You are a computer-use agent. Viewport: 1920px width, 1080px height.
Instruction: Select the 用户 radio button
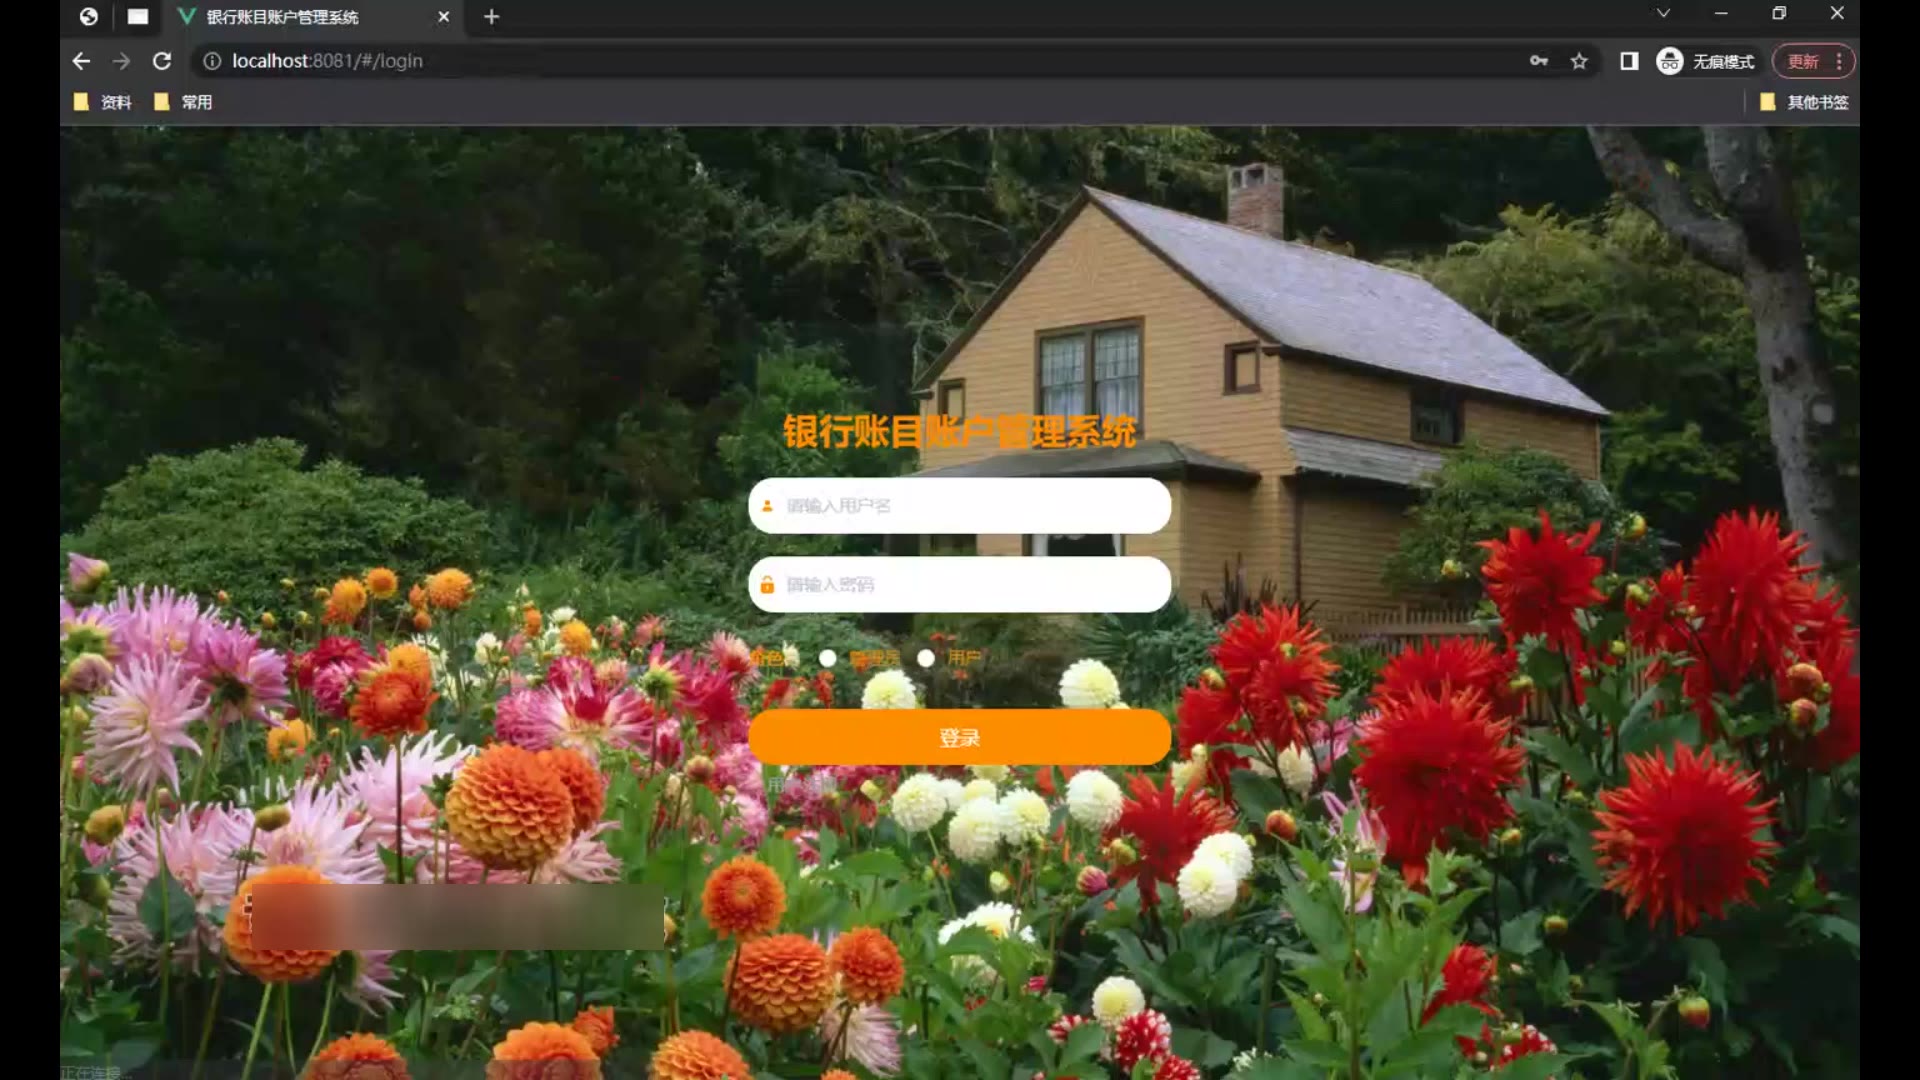926,658
